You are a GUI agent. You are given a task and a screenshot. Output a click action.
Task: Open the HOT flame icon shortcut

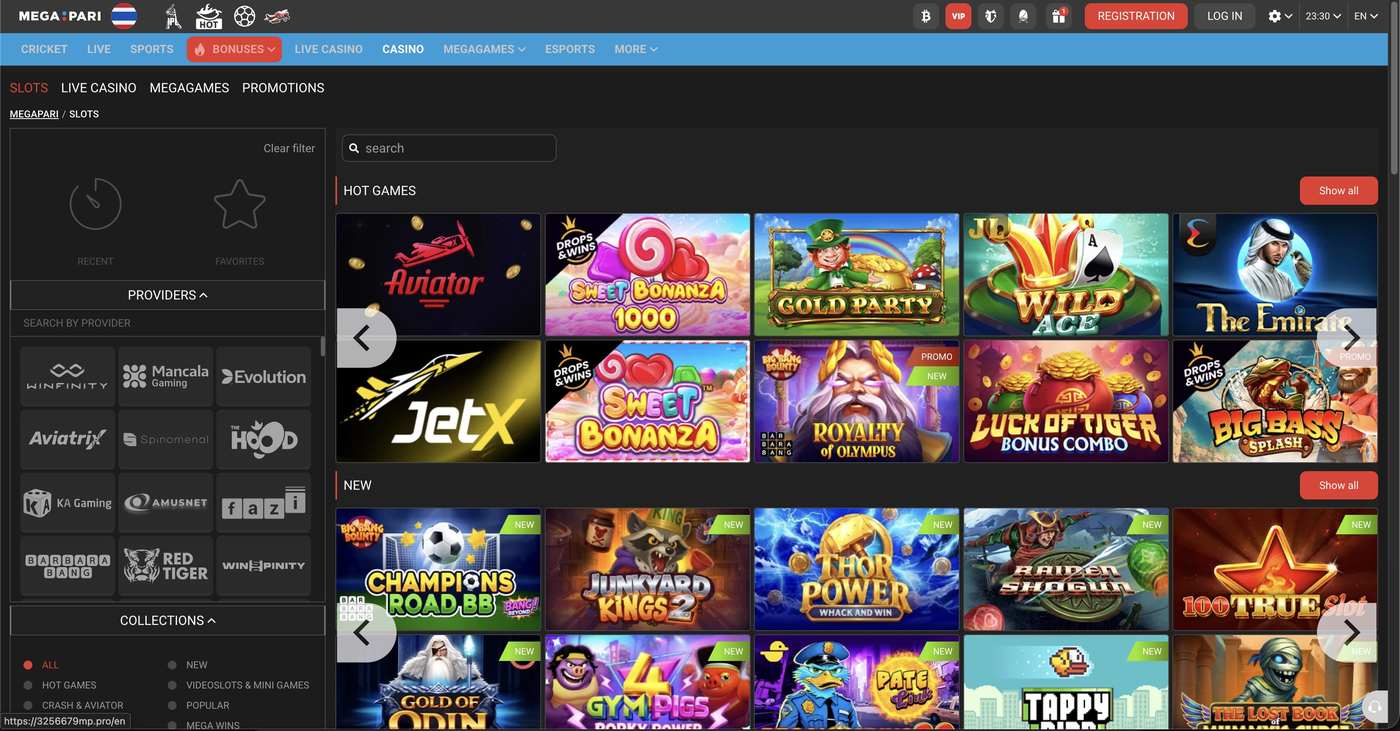point(209,16)
